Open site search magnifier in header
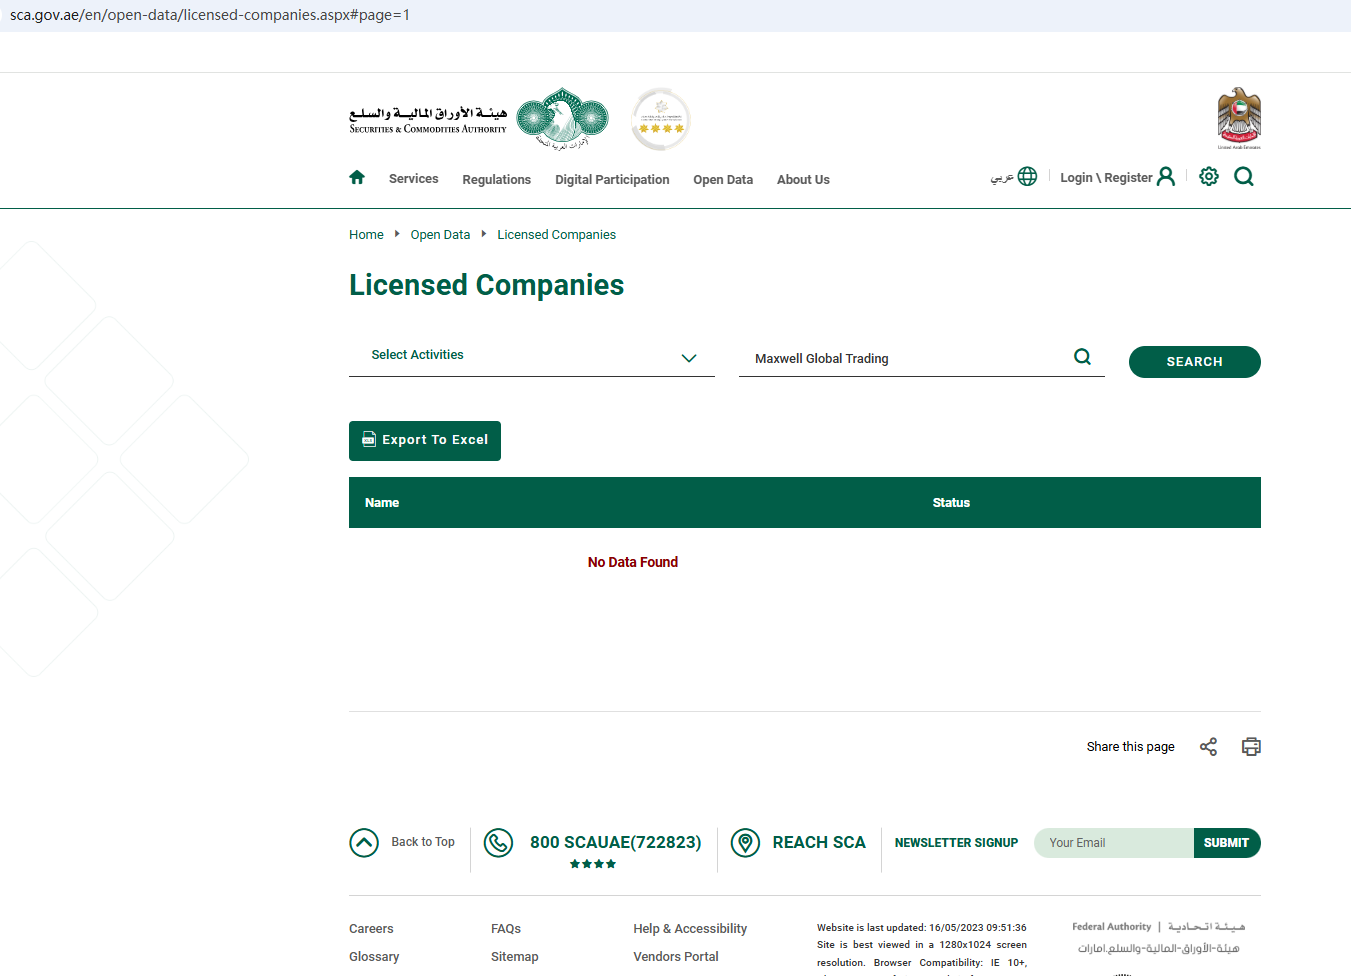The width and height of the screenshot is (1351, 976). click(x=1244, y=177)
